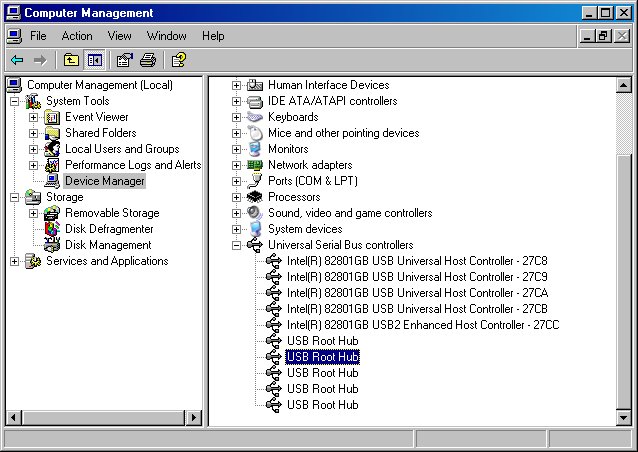Viewport: 638px width, 452px height.
Task: Open Properties via the toolbar icon
Action: tap(125, 60)
